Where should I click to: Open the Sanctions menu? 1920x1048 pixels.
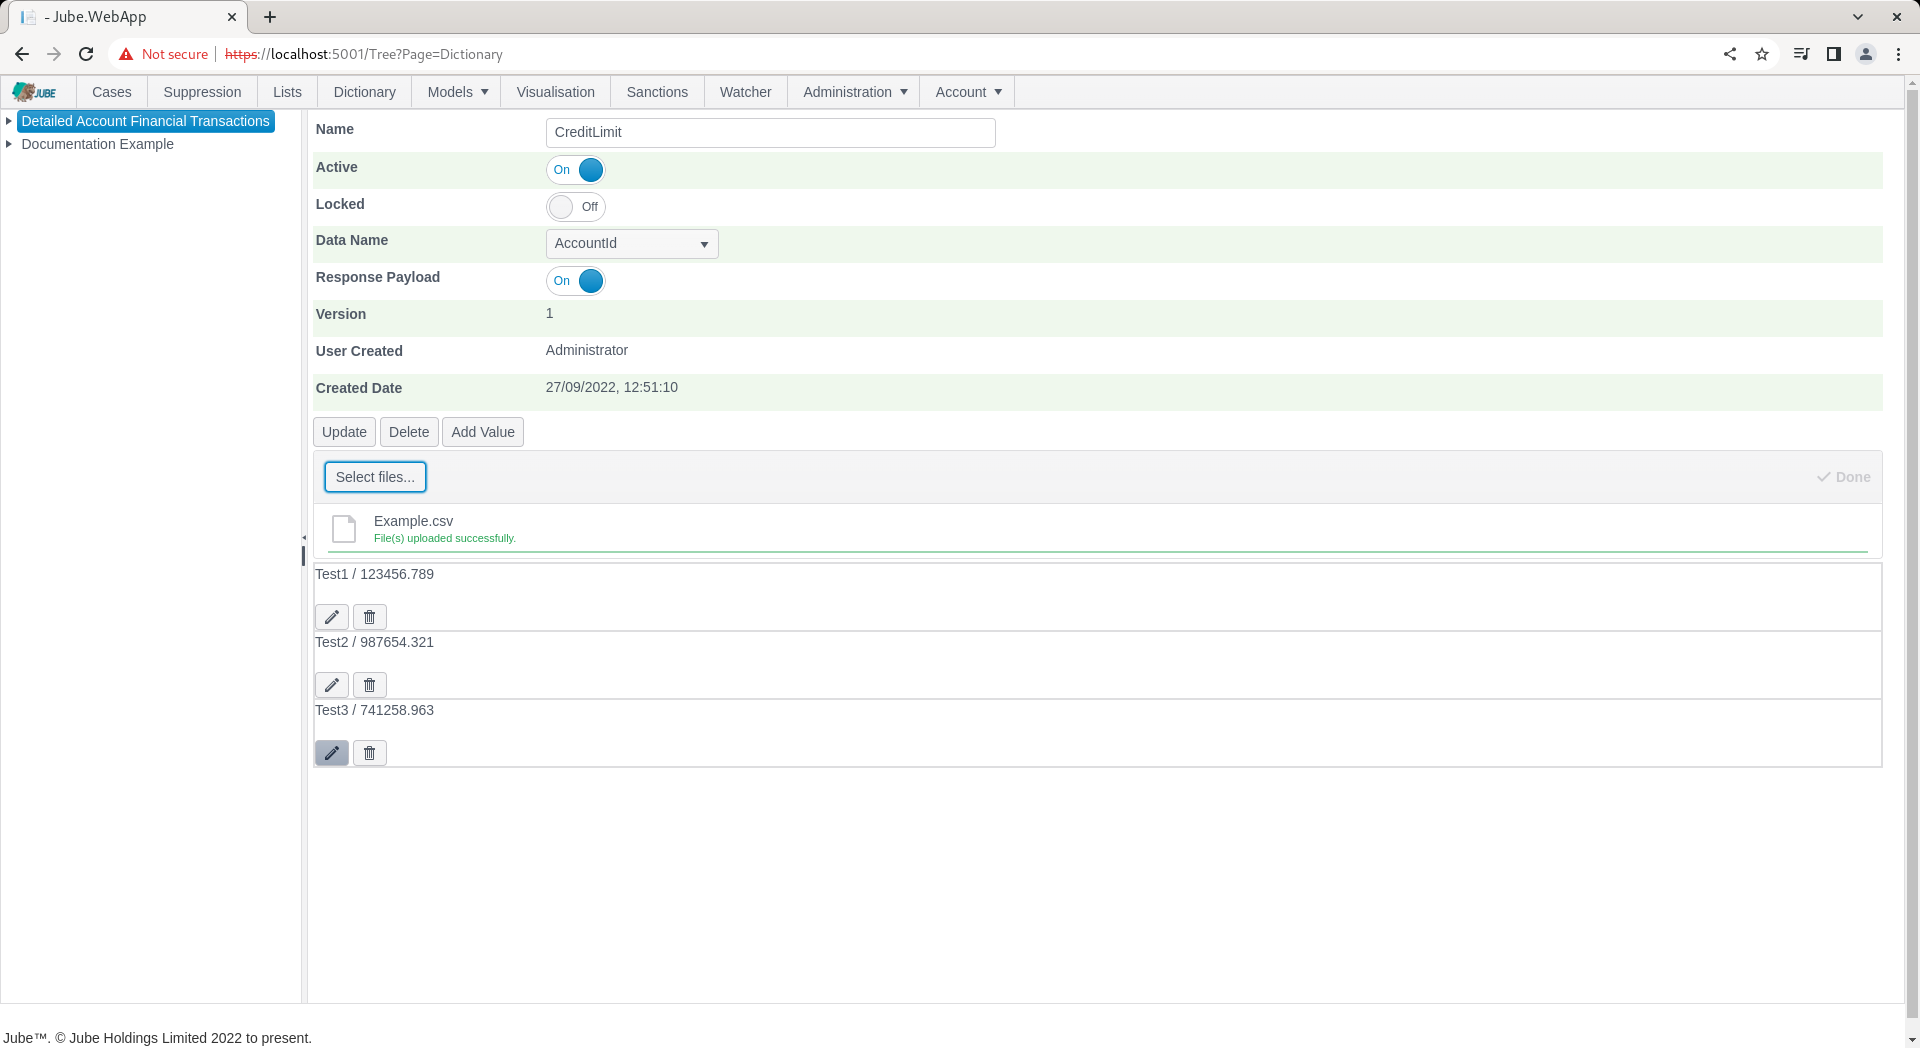pyautogui.click(x=657, y=92)
